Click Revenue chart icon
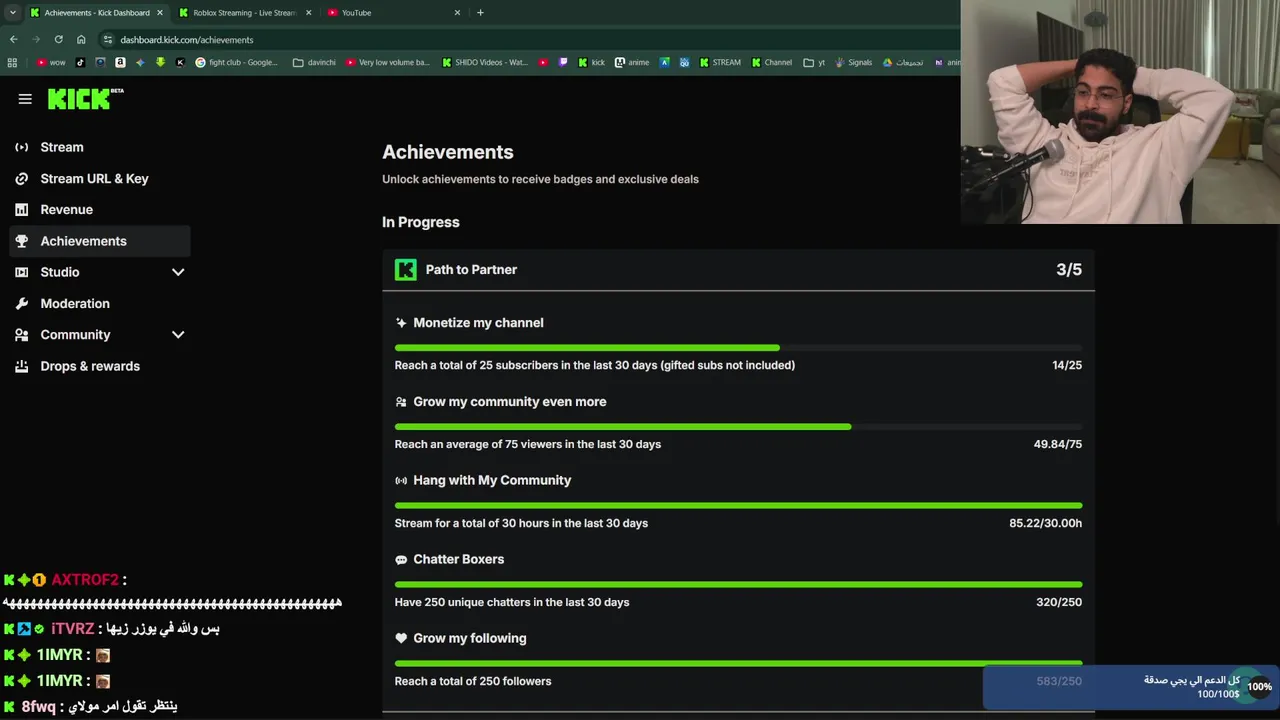Screen dimensions: 1280x720 pyautogui.click(x=22, y=209)
